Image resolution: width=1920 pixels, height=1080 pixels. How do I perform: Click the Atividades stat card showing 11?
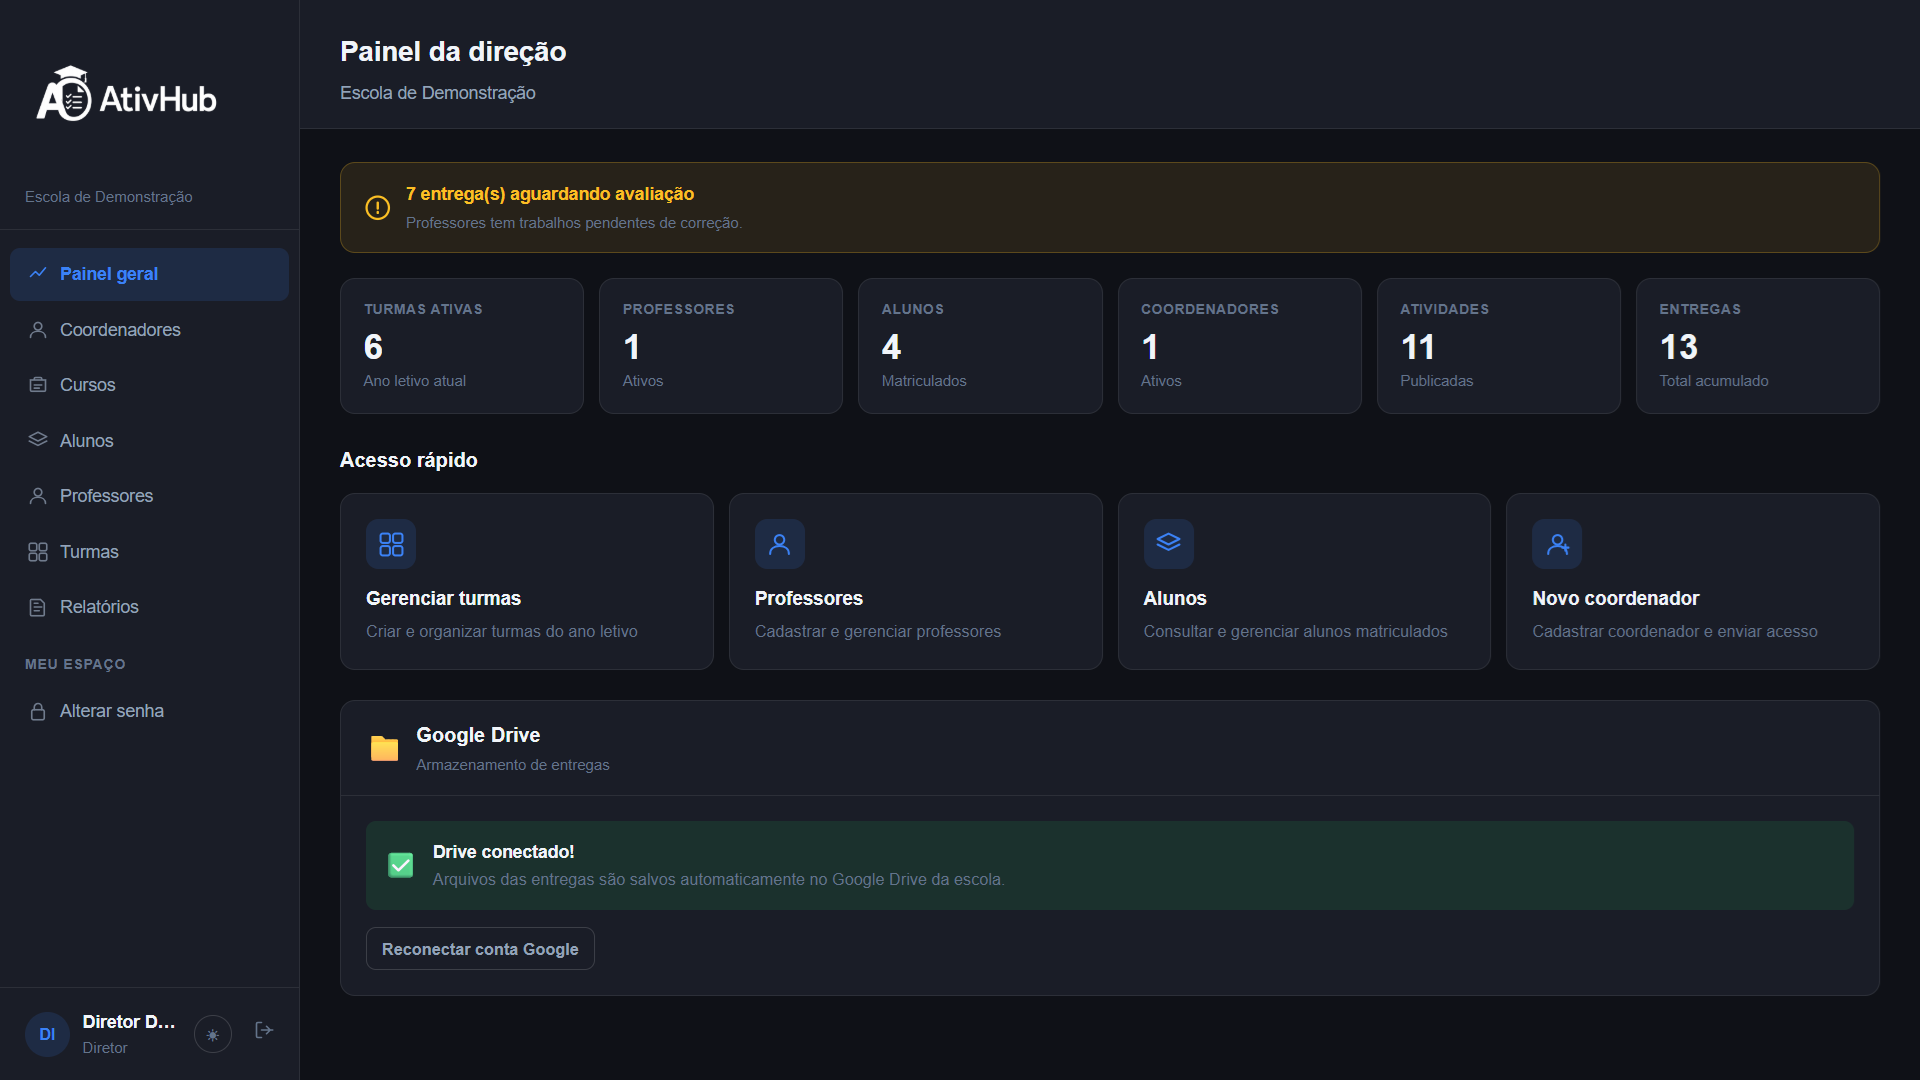pos(1499,346)
